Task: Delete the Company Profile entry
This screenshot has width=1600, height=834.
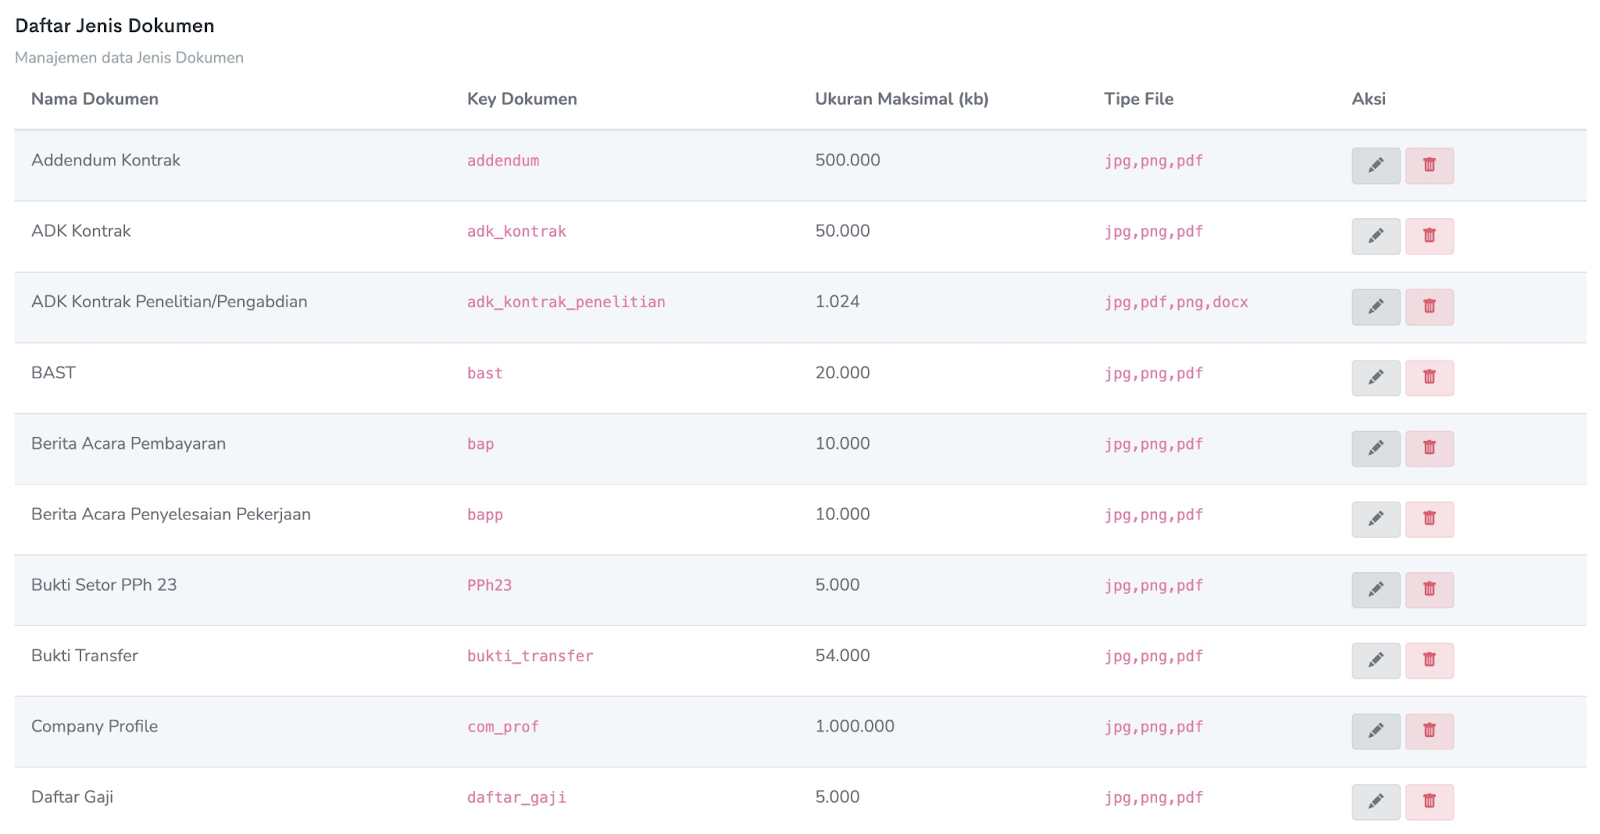Action: coord(1429,731)
